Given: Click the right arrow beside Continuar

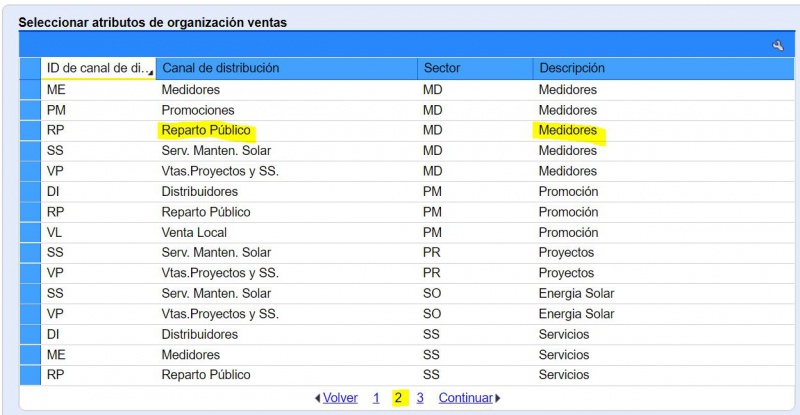Looking at the screenshot, I should (x=498, y=398).
